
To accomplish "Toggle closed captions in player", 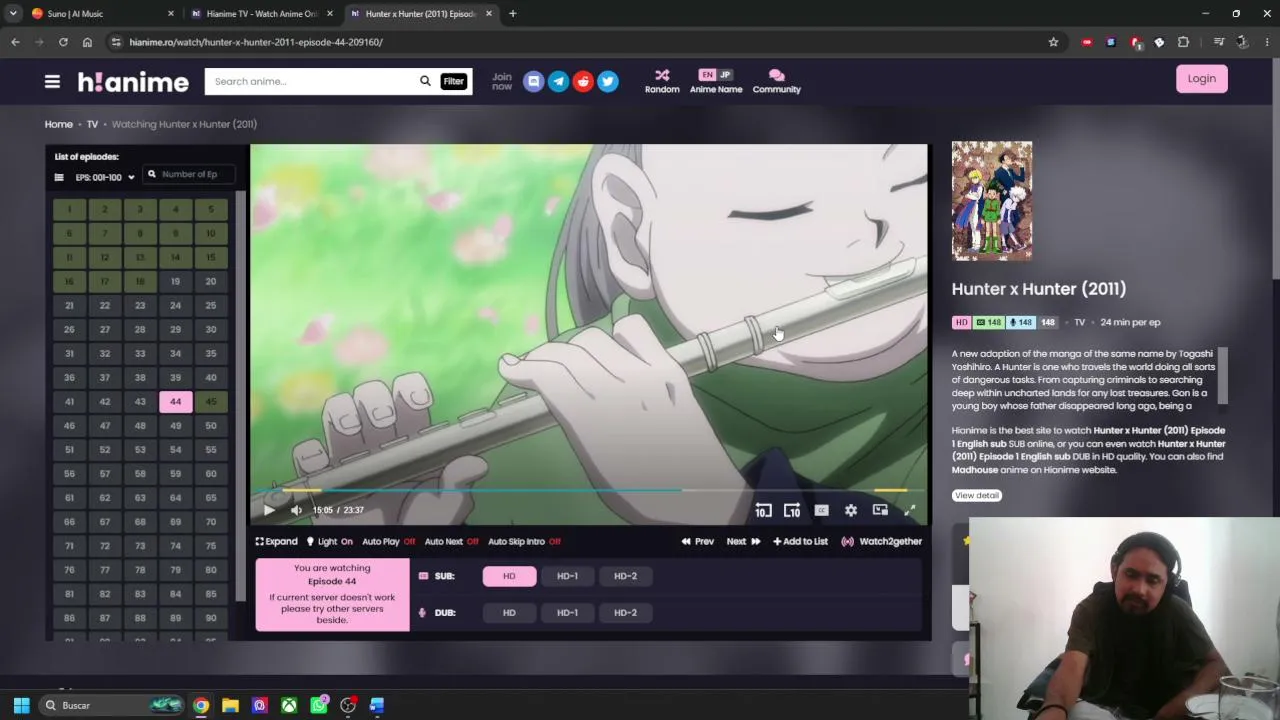I will click(x=821, y=510).
